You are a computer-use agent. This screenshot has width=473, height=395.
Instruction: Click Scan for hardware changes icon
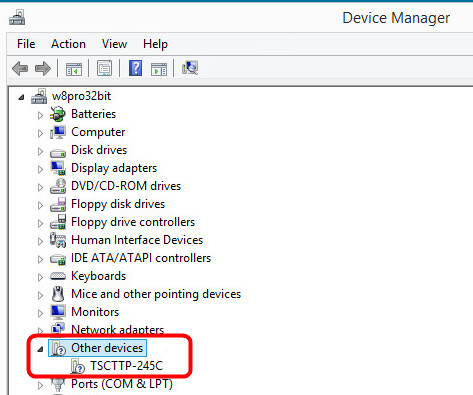tap(190, 68)
